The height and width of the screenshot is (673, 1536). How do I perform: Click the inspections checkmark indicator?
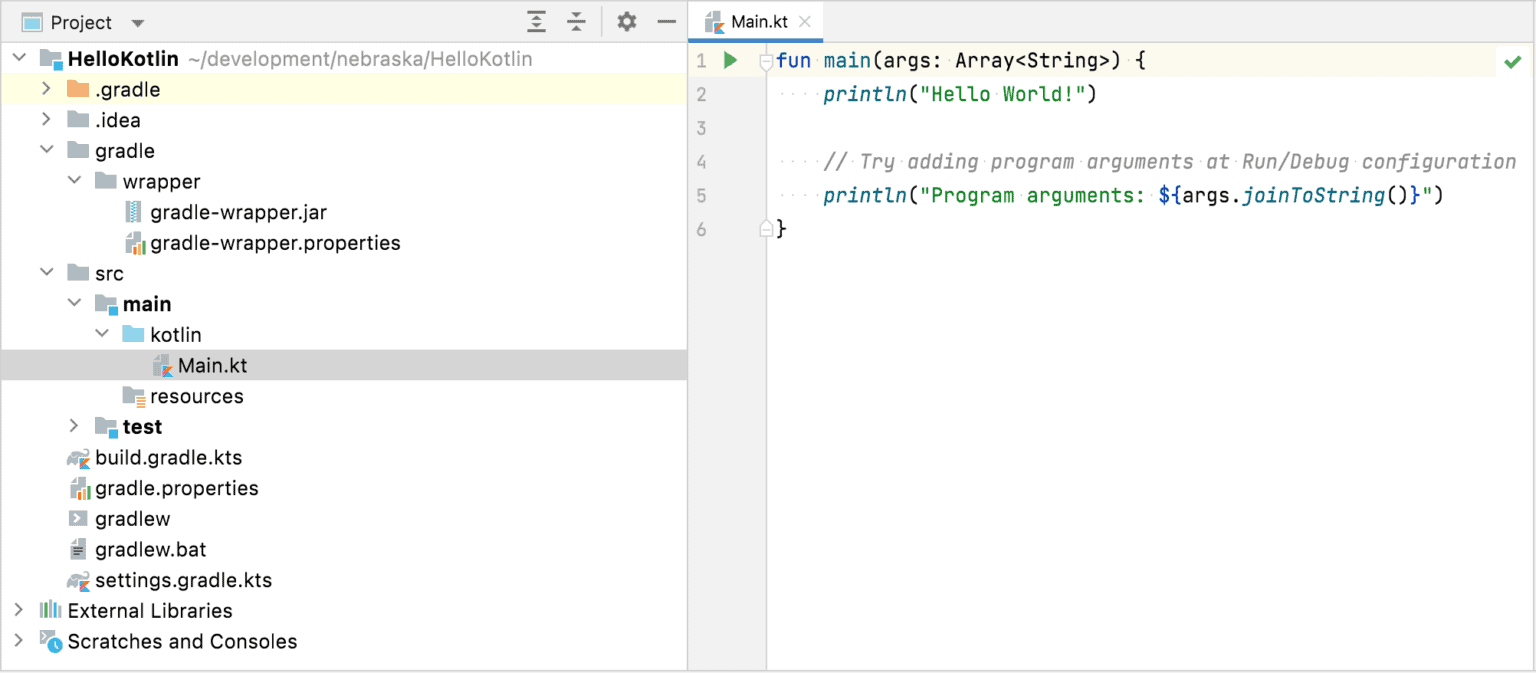point(1512,60)
